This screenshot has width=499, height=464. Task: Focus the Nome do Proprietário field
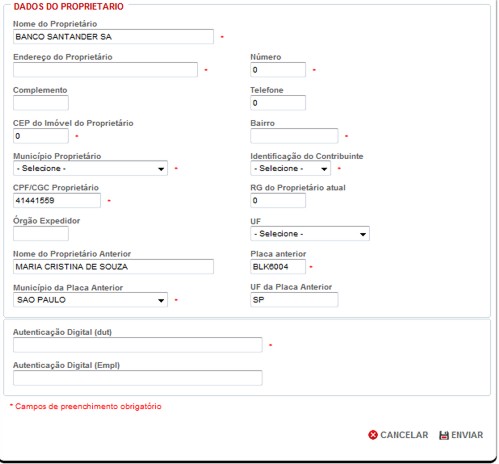[113, 37]
